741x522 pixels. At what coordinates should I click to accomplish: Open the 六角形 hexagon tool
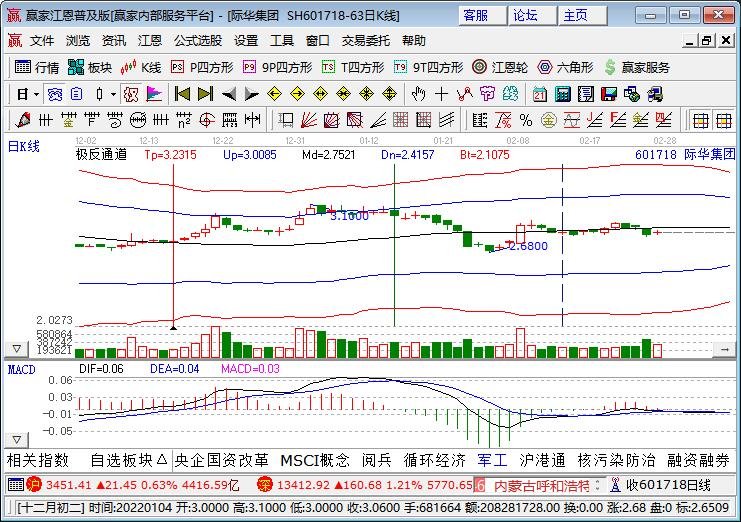pyautogui.click(x=565, y=68)
